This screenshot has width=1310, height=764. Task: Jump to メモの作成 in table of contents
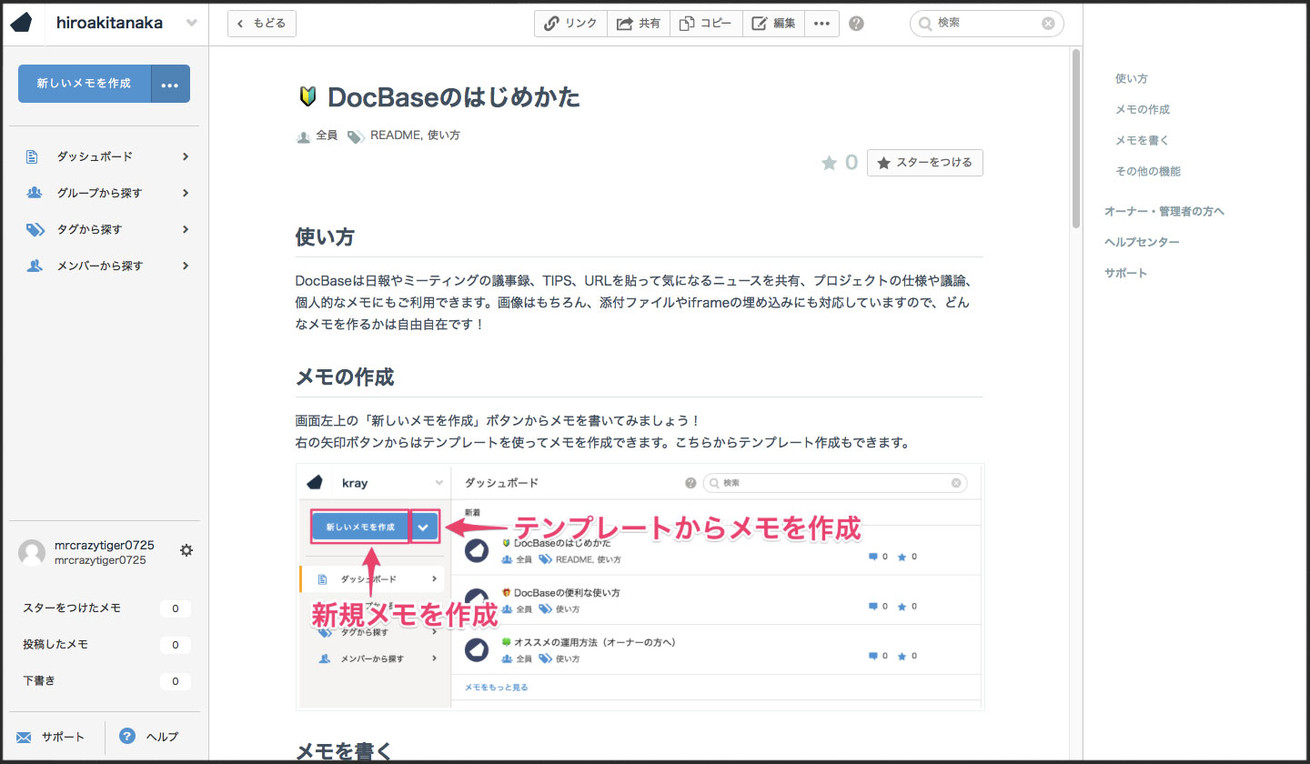click(x=1142, y=109)
